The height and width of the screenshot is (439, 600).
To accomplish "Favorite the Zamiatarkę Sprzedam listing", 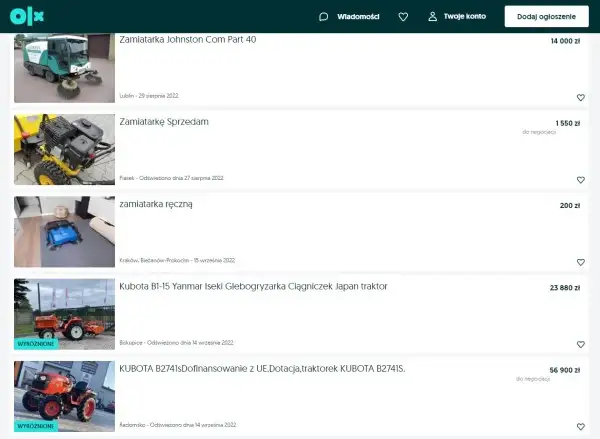I will coord(580,180).
